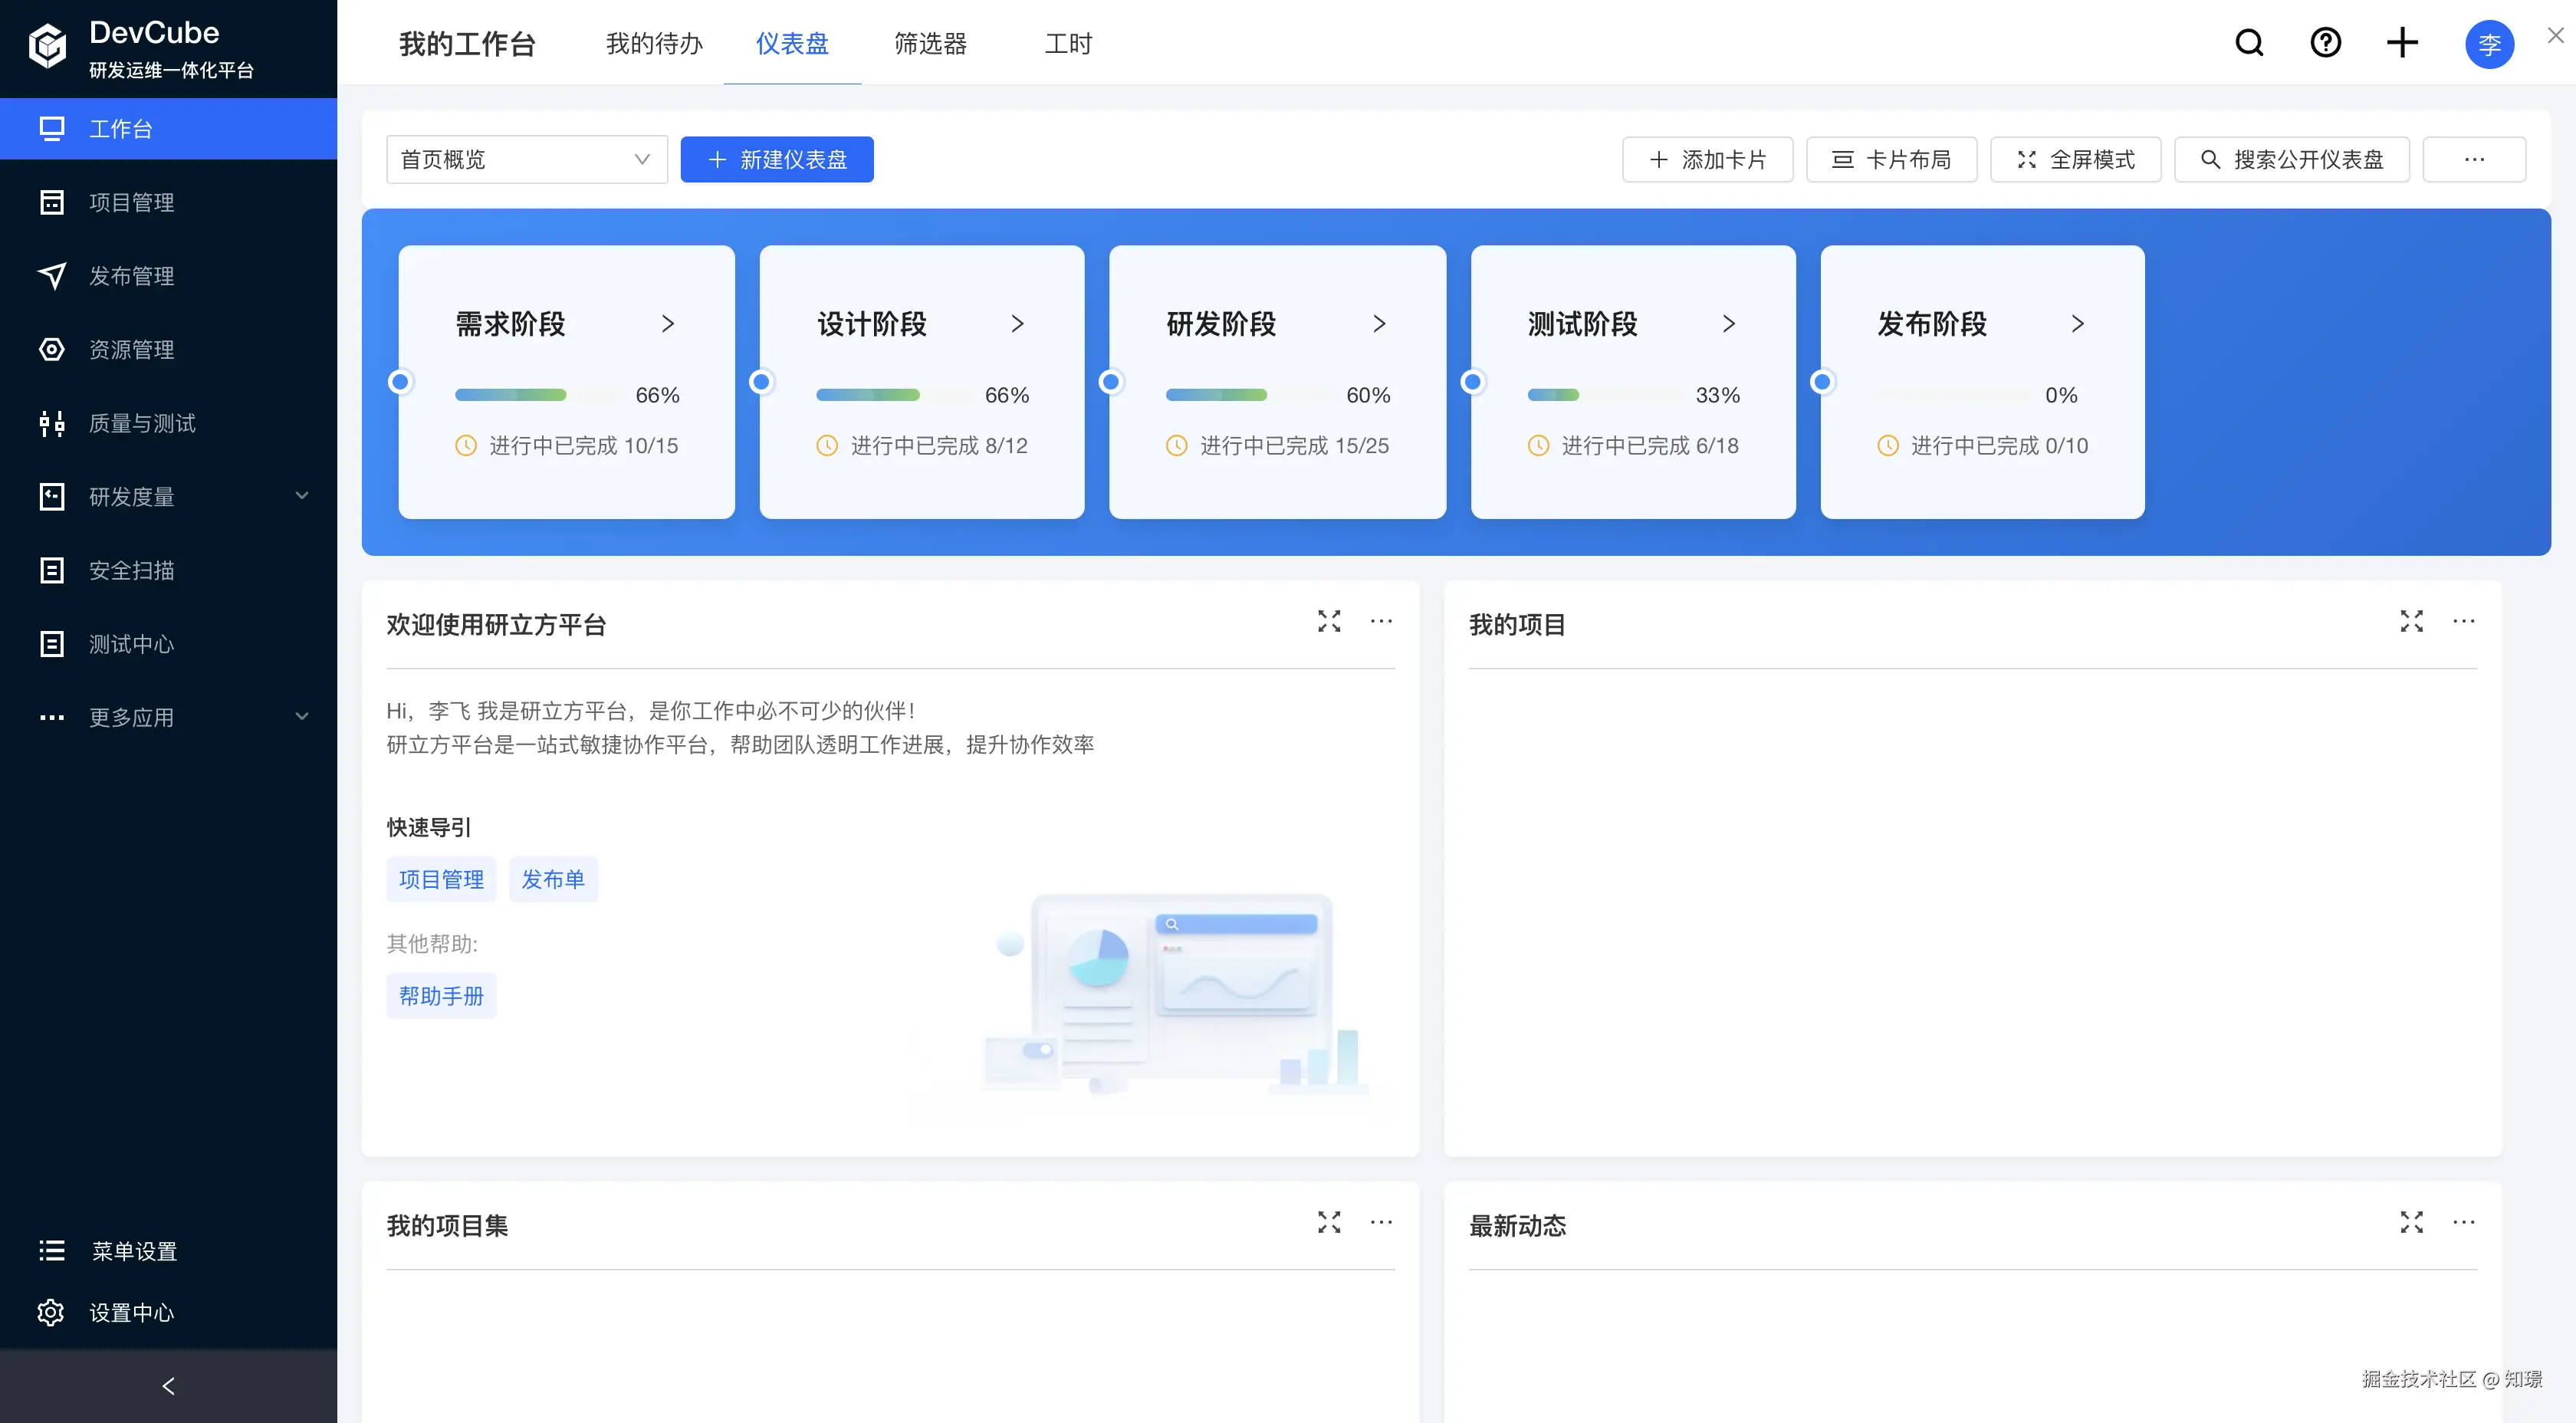Open the 工时 tab
This screenshot has height=1423, width=2576.
(1067, 43)
